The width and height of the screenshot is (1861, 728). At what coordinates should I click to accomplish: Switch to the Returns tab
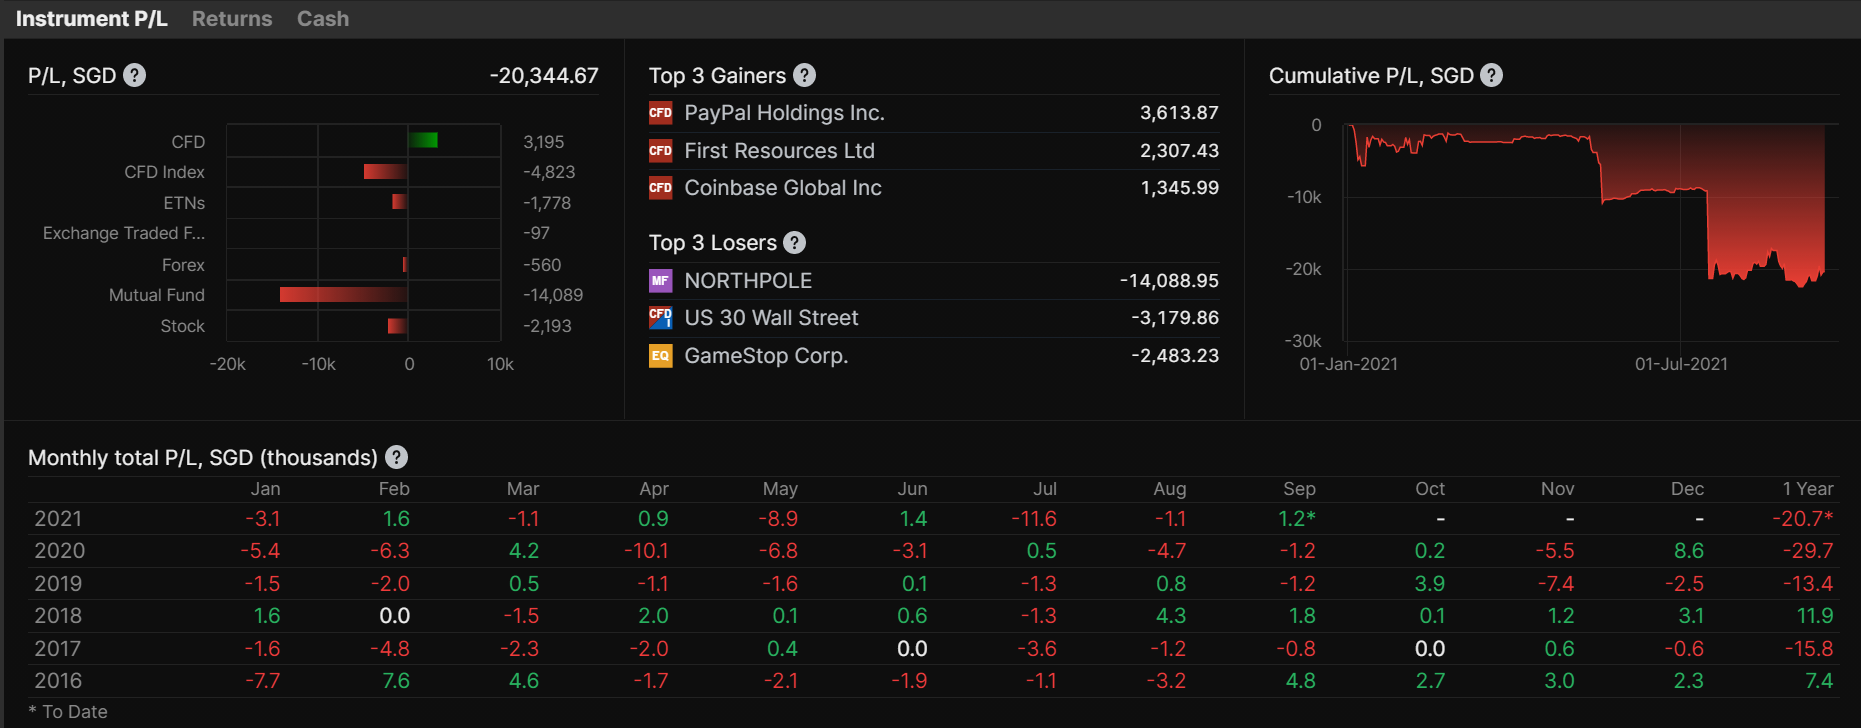(x=232, y=19)
